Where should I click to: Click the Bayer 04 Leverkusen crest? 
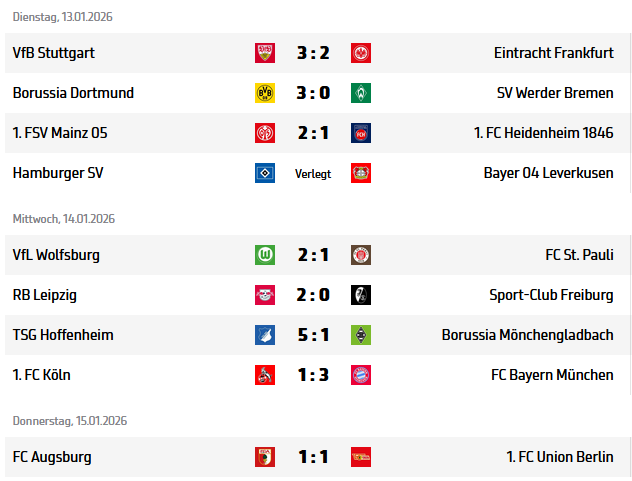coord(361,173)
